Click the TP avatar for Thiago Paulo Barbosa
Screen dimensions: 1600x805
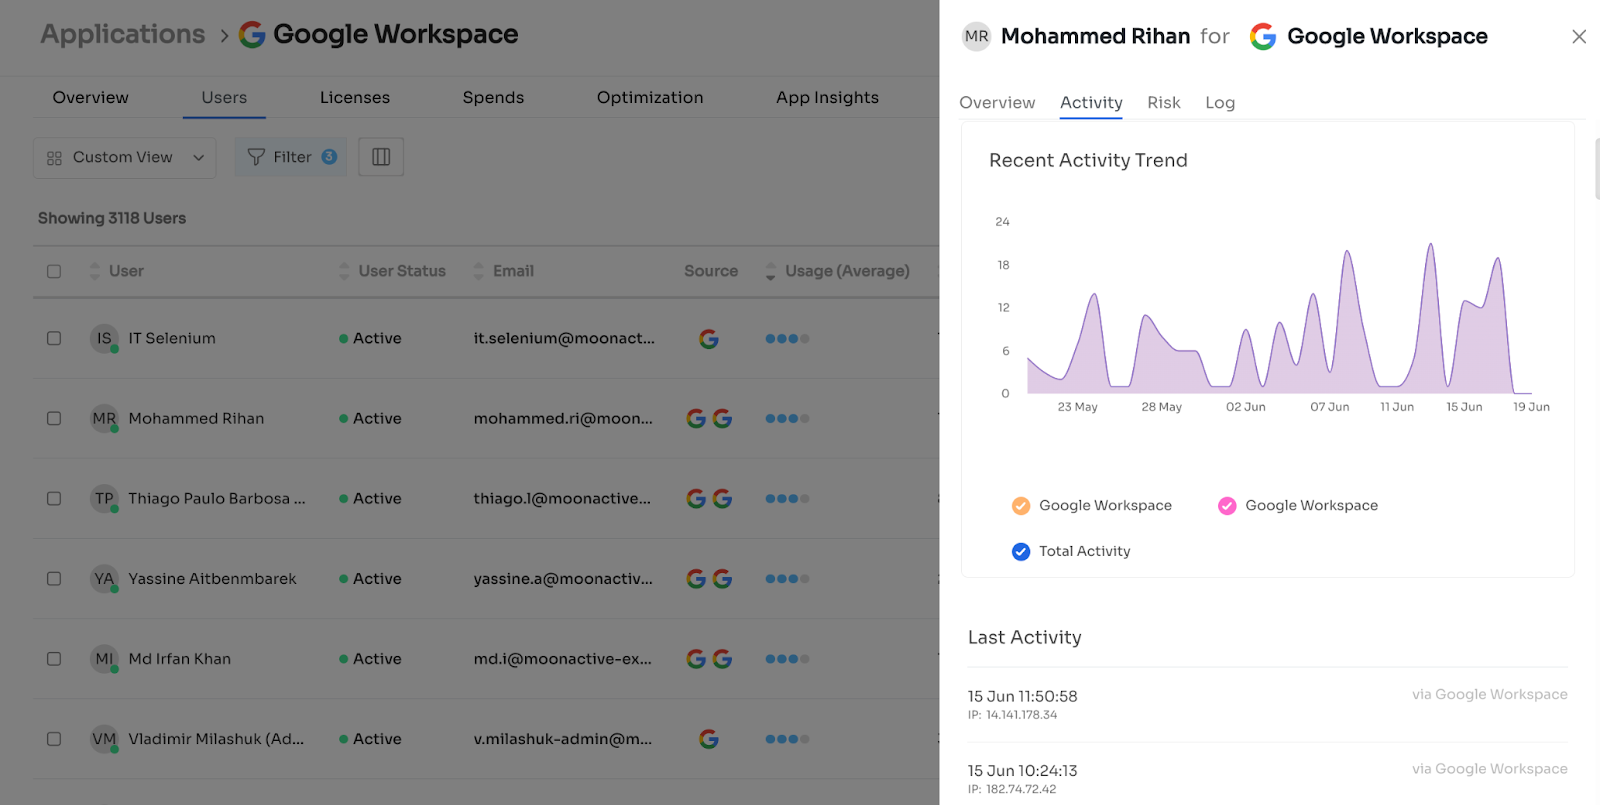[x=104, y=499]
